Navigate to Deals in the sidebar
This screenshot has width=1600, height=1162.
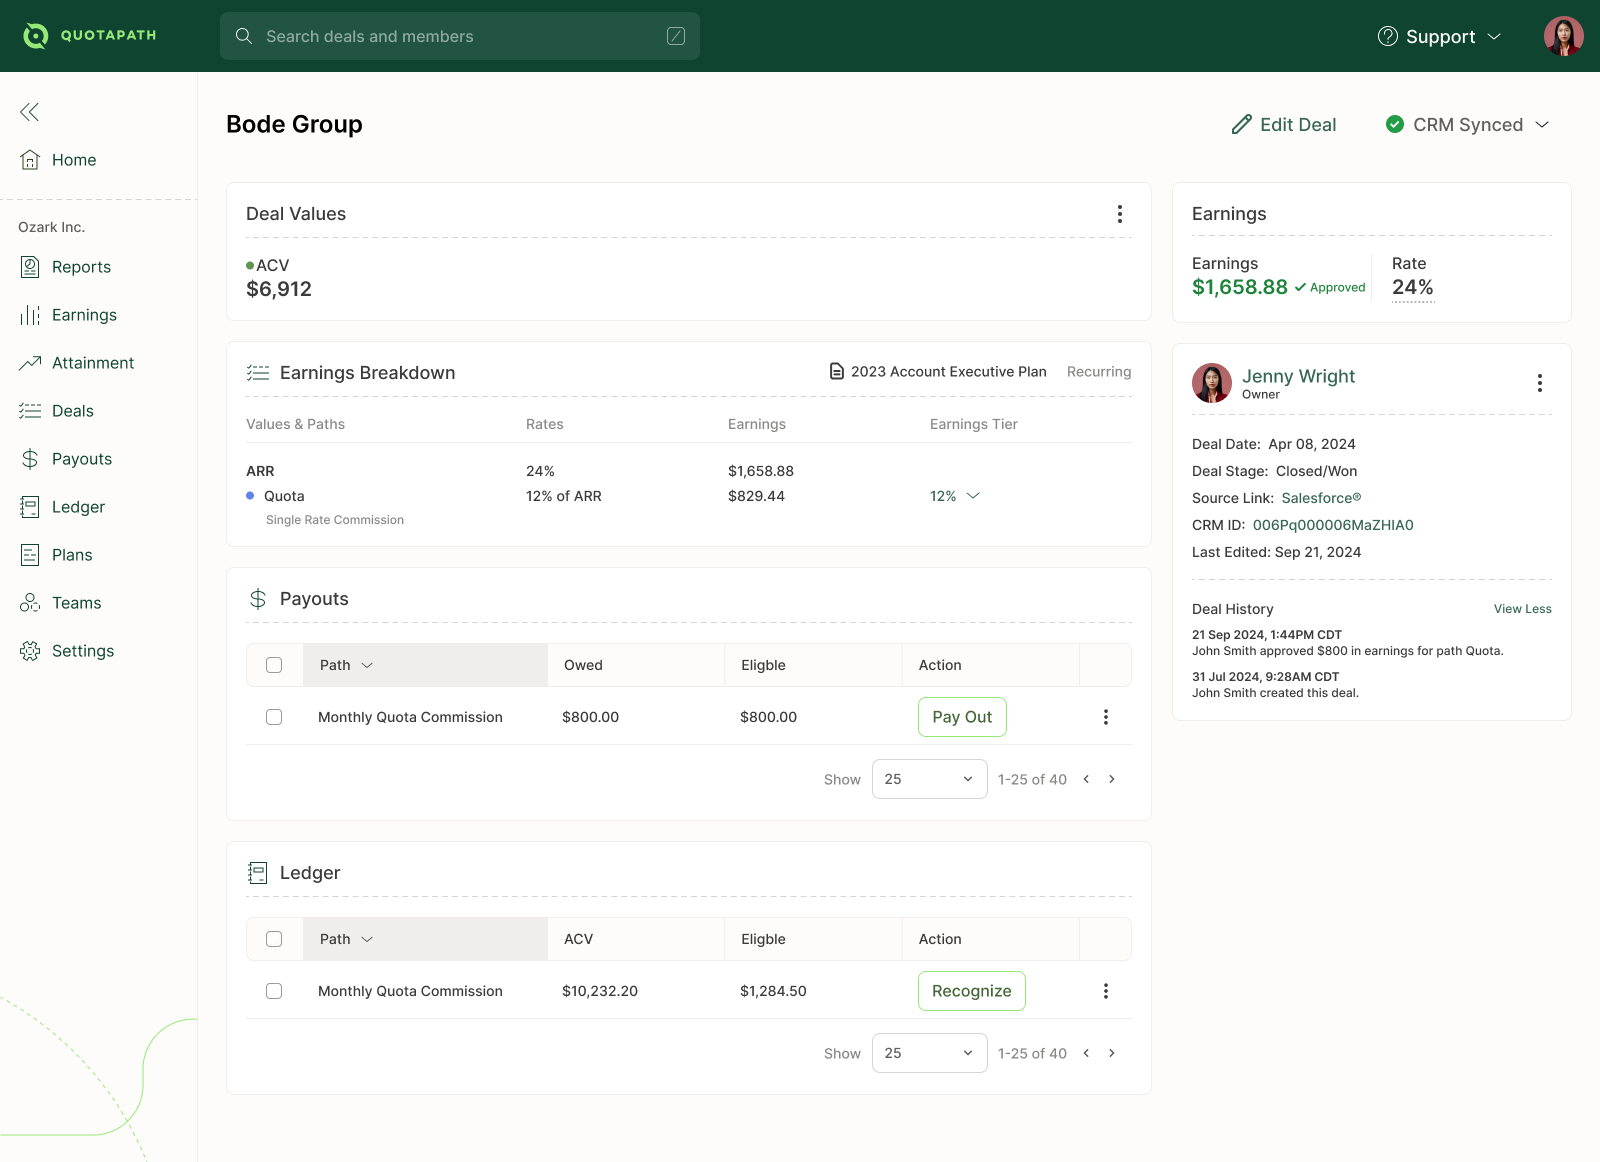pos(71,410)
